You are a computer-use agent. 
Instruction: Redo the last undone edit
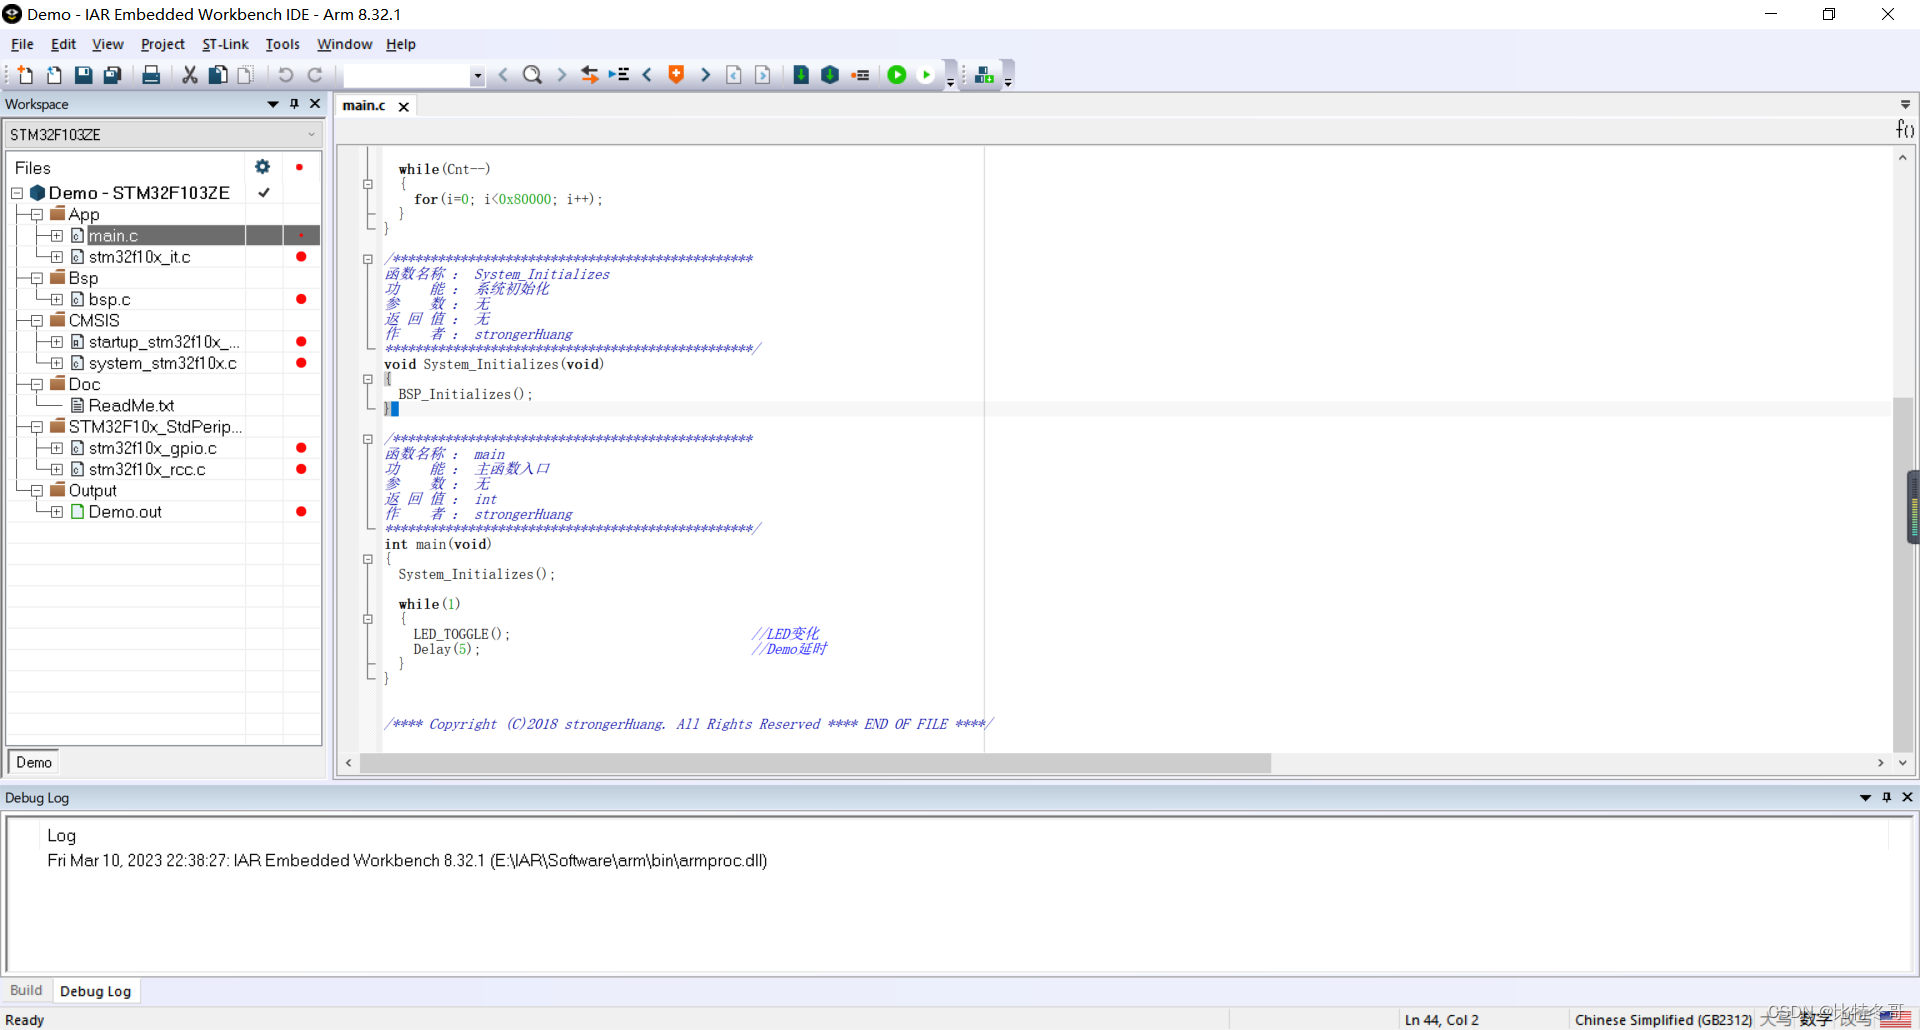tap(315, 75)
